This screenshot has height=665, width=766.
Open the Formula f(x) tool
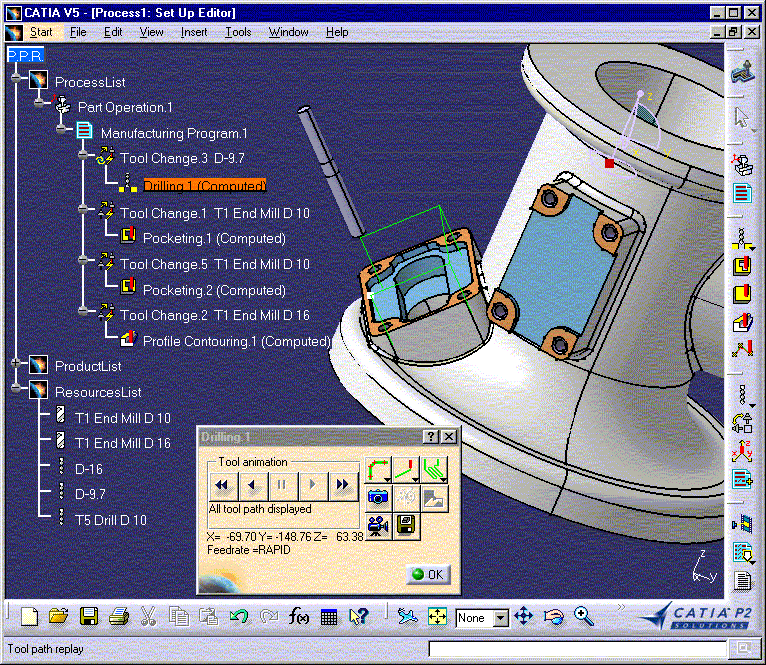(298, 617)
